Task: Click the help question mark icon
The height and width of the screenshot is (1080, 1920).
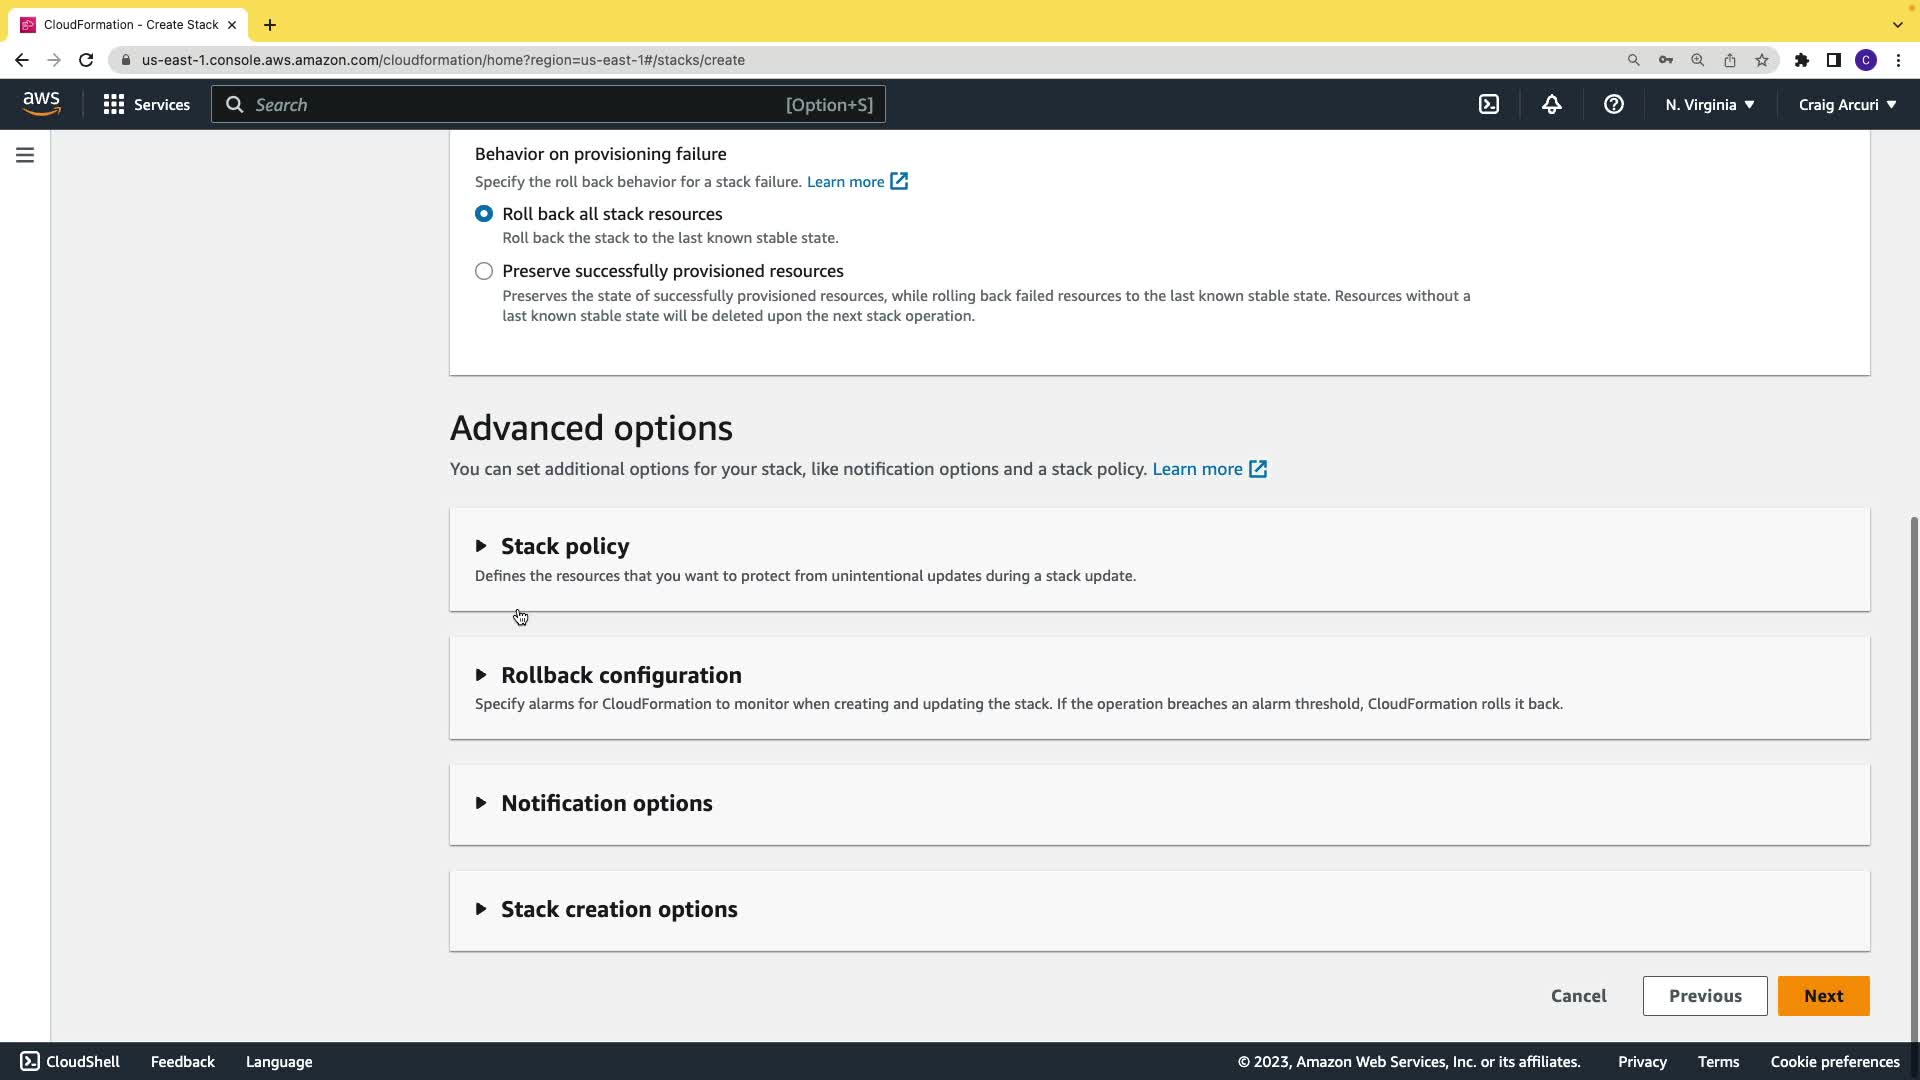Action: coord(1613,105)
